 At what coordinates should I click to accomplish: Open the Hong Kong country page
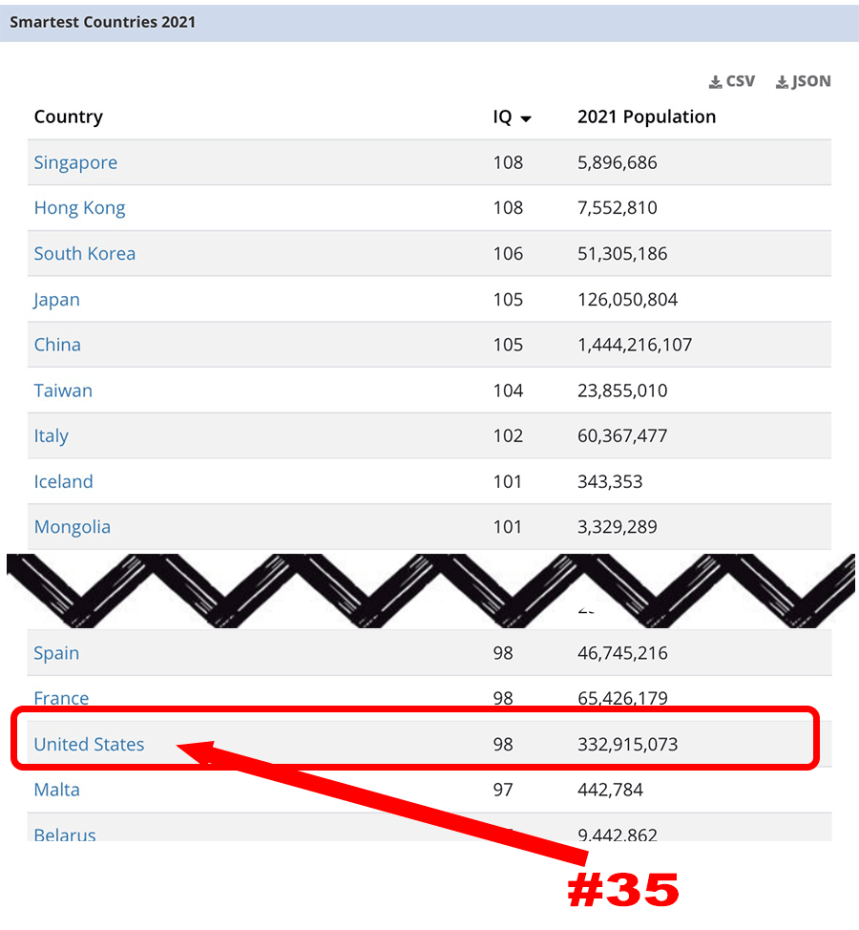click(79, 208)
